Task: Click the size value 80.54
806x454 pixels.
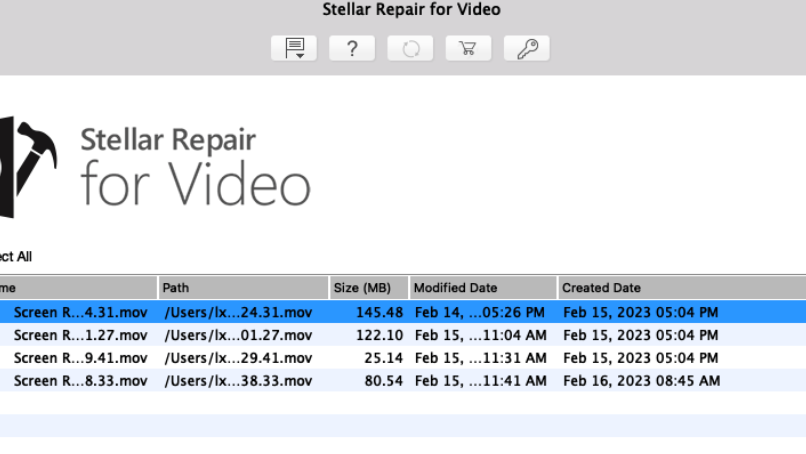Action: pos(383,380)
